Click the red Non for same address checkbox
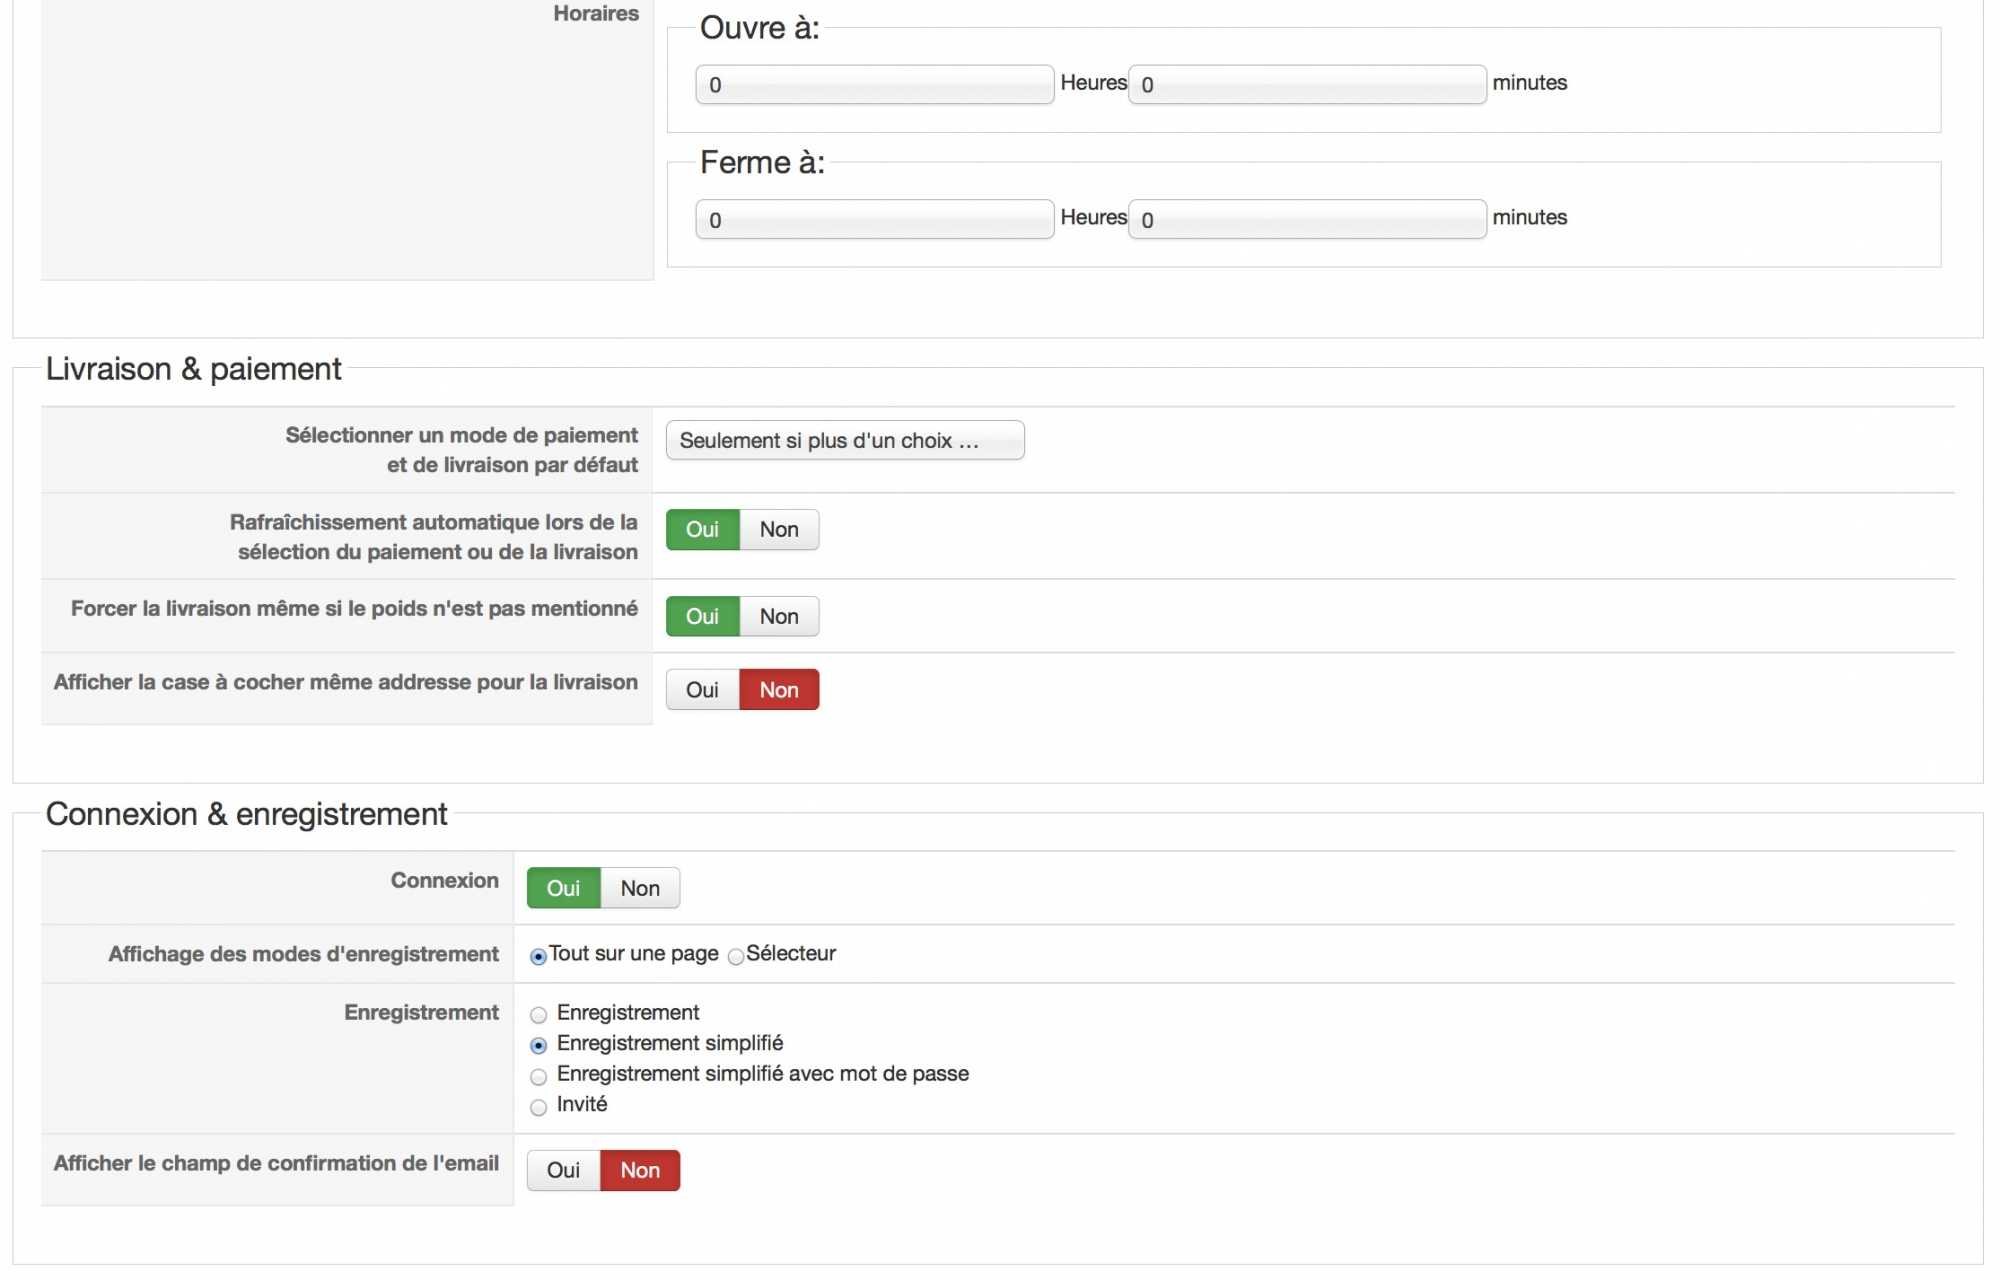The height and width of the screenshot is (1280, 2000). click(778, 690)
